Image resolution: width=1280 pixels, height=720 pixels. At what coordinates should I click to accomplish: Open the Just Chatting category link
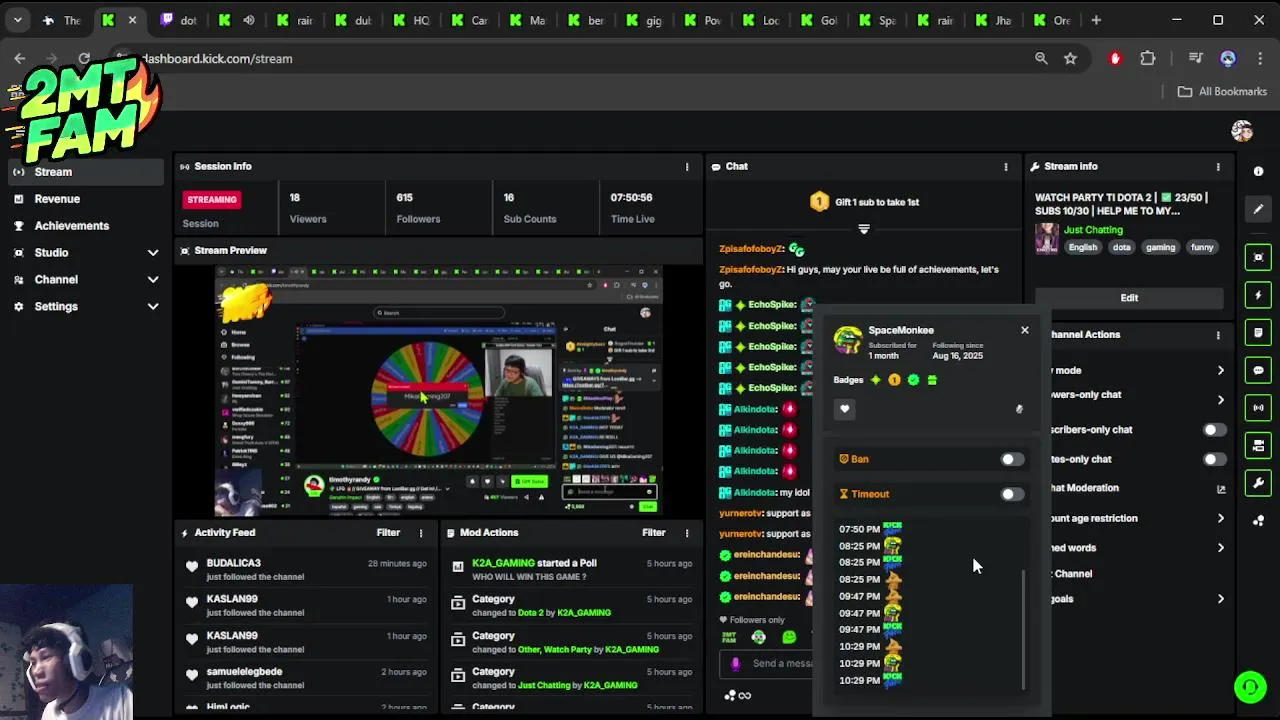click(x=1093, y=230)
